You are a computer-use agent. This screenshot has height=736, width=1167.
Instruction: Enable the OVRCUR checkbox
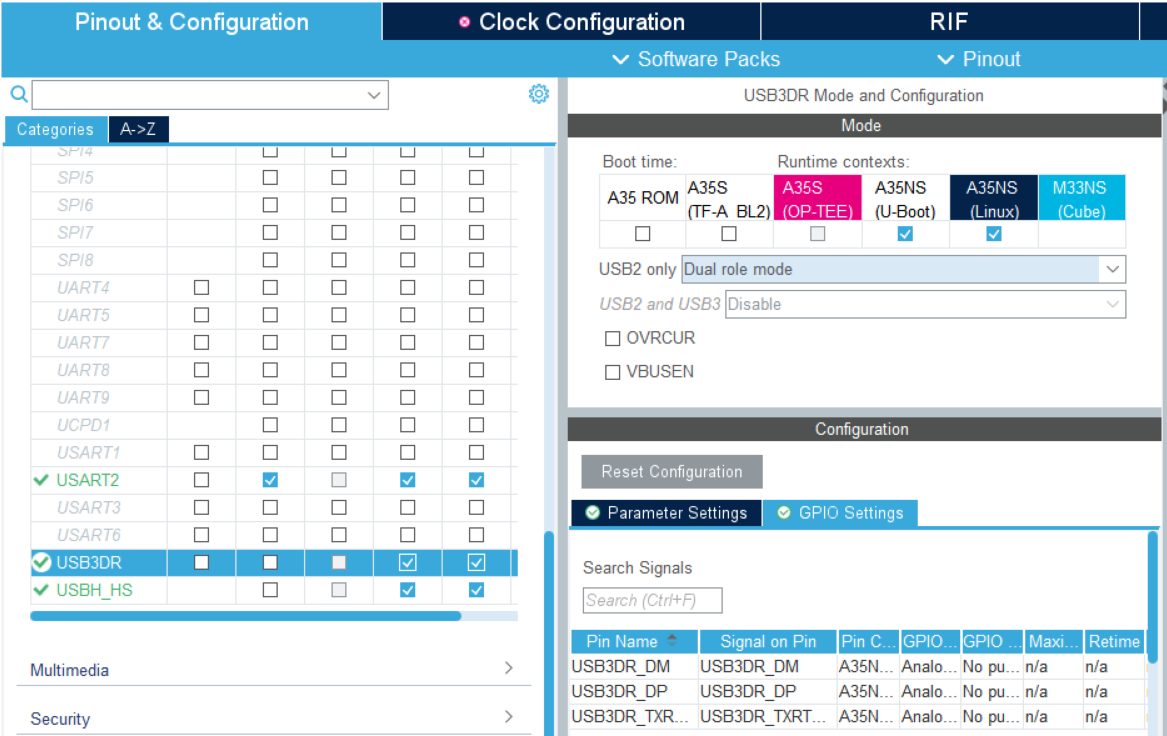613,338
